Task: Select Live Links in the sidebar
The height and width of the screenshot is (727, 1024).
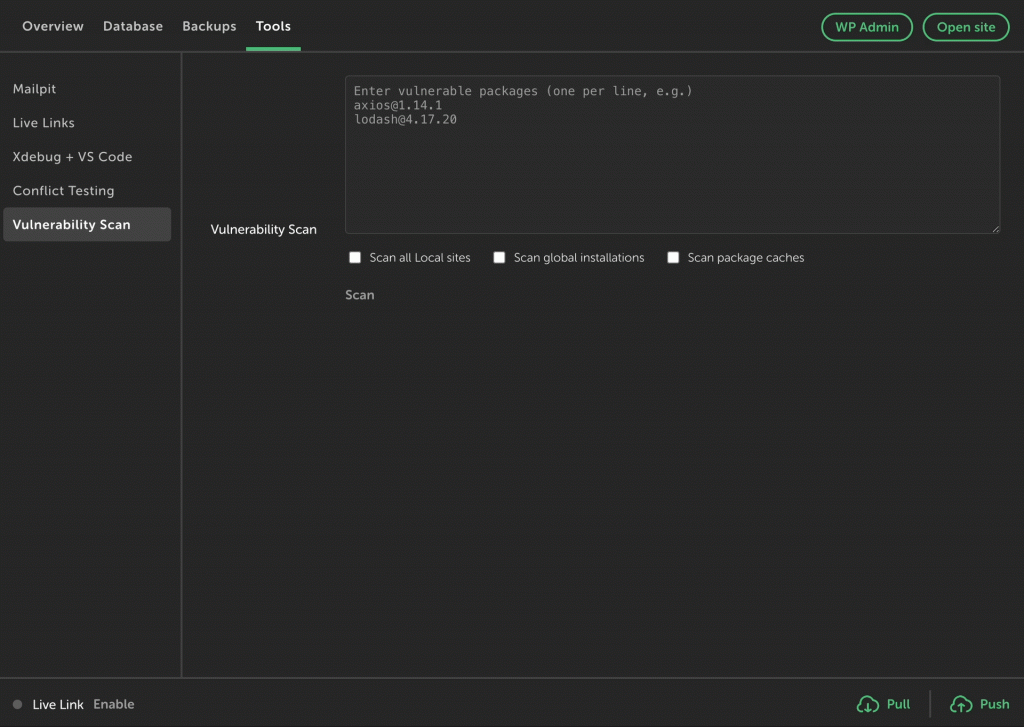Action: (43, 122)
